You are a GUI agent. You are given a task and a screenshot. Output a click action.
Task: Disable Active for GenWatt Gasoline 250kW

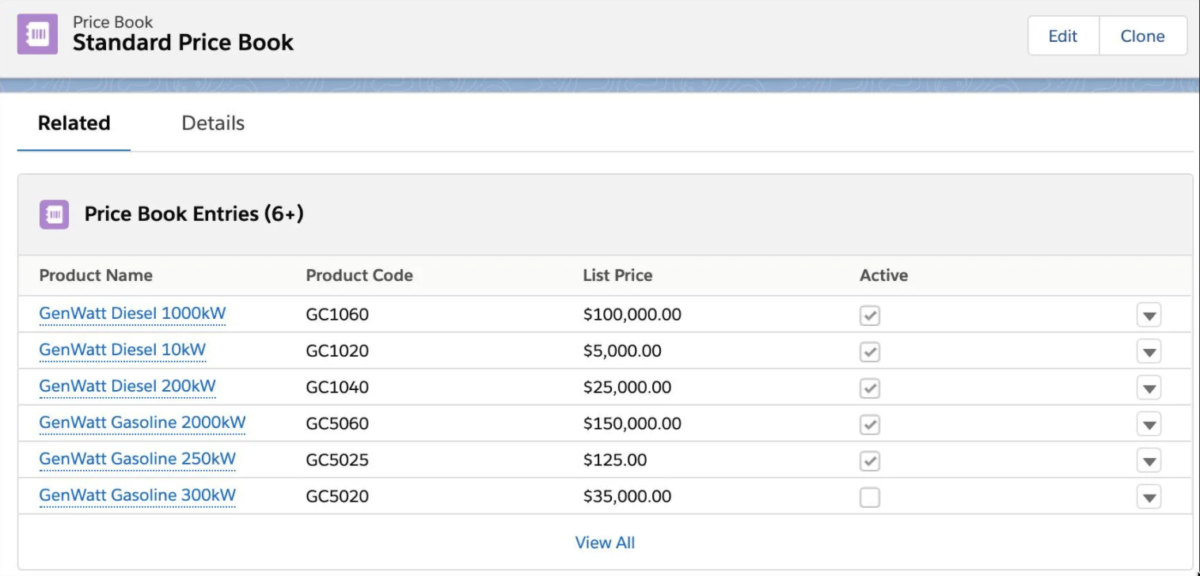pyautogui.click(x=869, y=460)
